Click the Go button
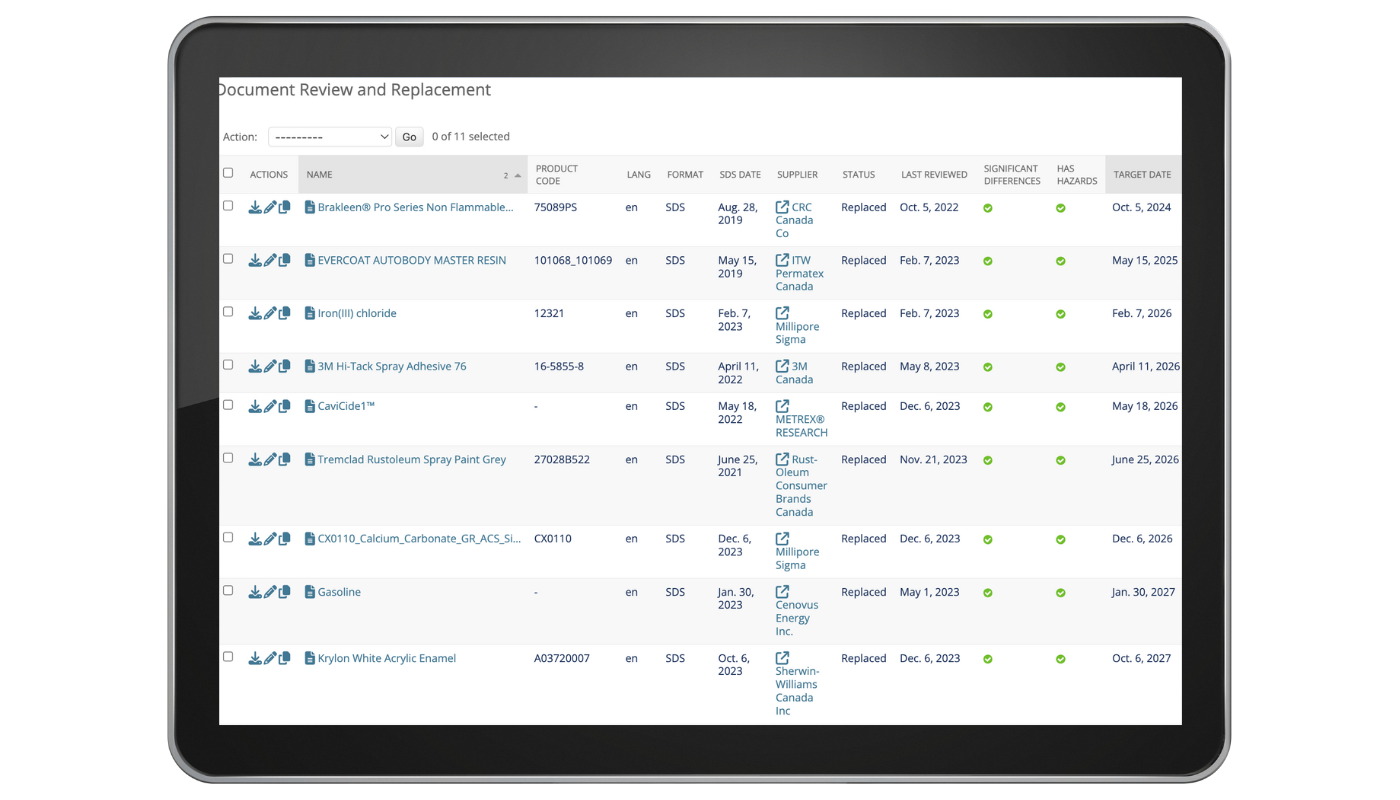 click(409, 137)
